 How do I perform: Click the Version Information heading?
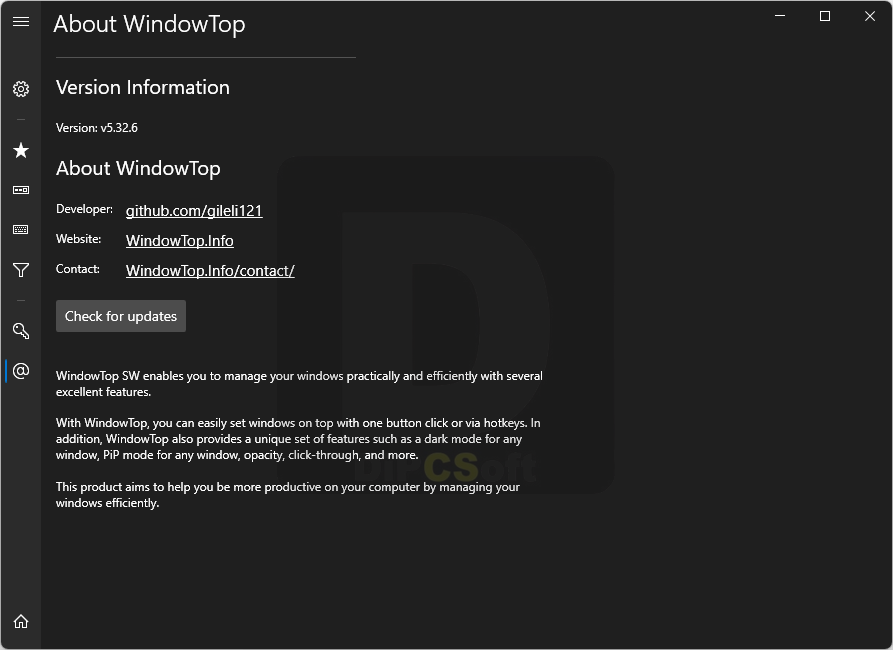143,87
